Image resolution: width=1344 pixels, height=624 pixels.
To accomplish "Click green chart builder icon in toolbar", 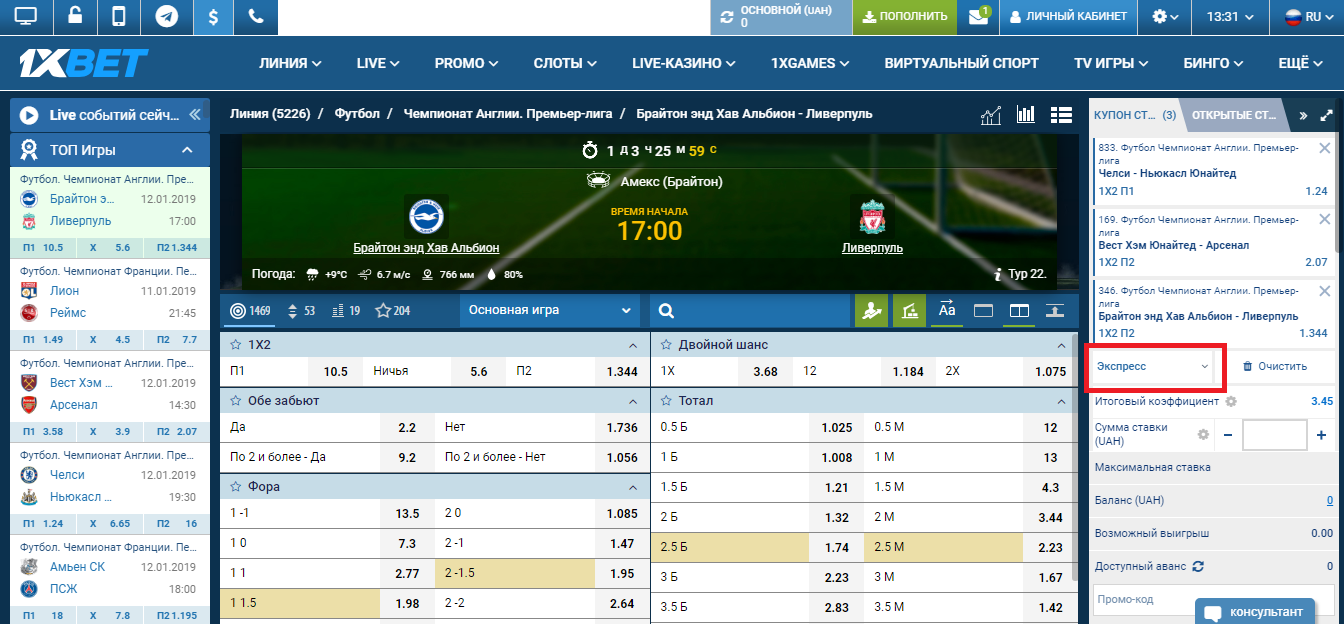I will click(909, 311).
